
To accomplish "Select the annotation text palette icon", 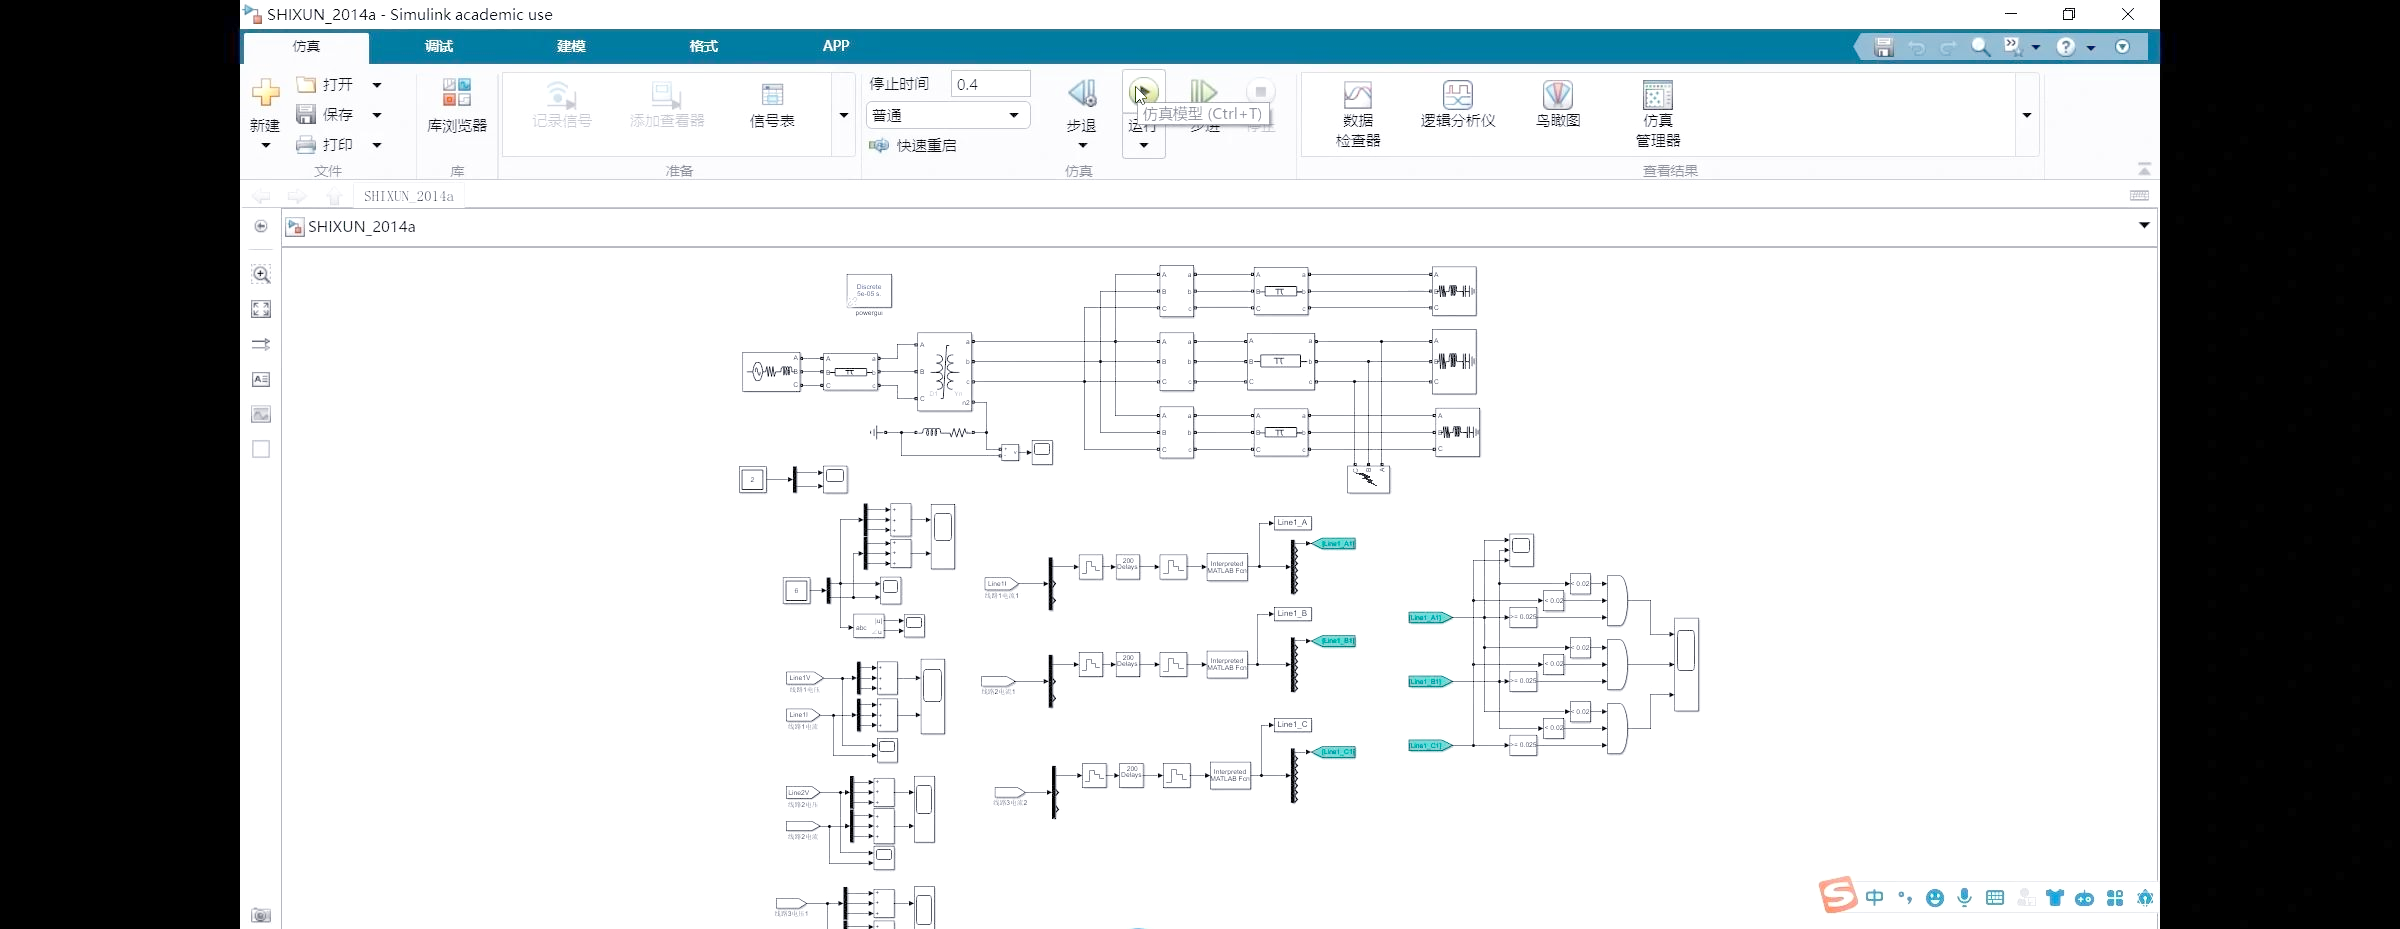I will click(x=261, y=379).
